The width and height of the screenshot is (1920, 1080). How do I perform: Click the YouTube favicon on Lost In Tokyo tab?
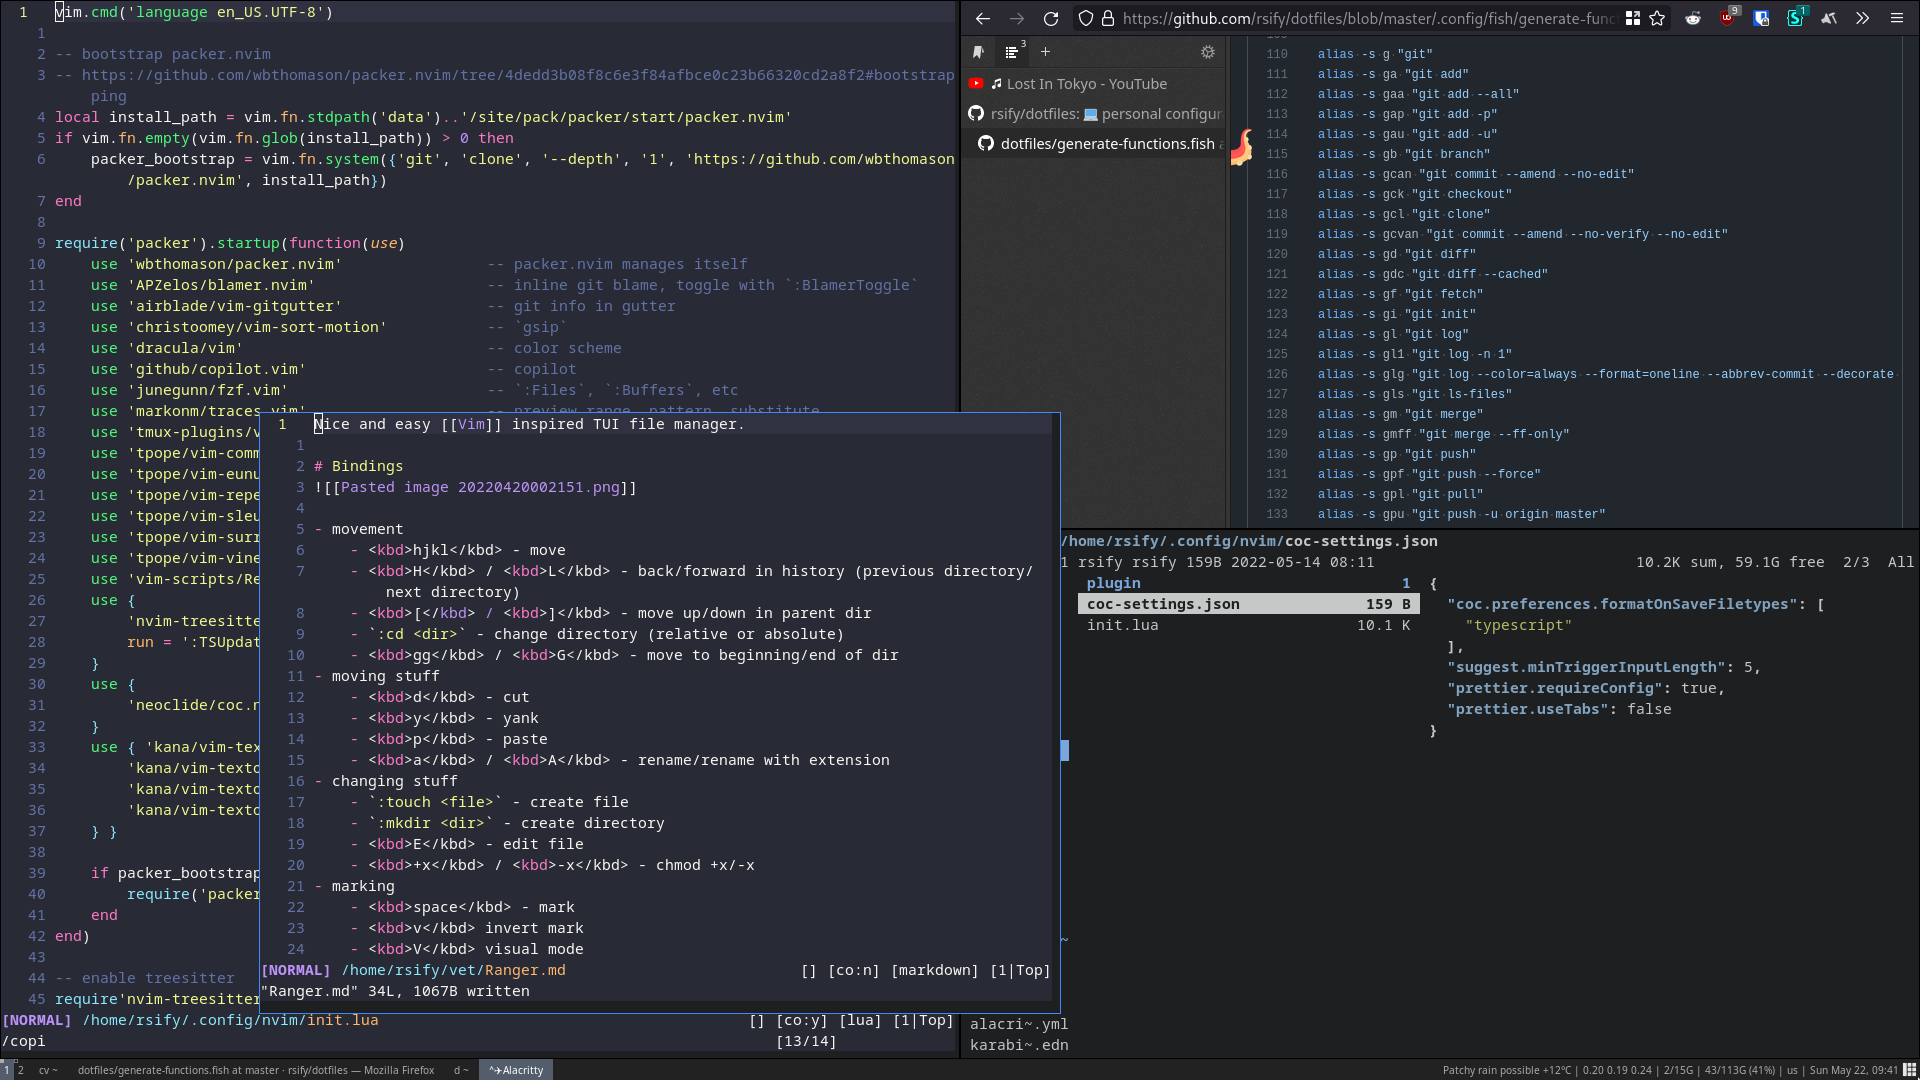(976, 84)
